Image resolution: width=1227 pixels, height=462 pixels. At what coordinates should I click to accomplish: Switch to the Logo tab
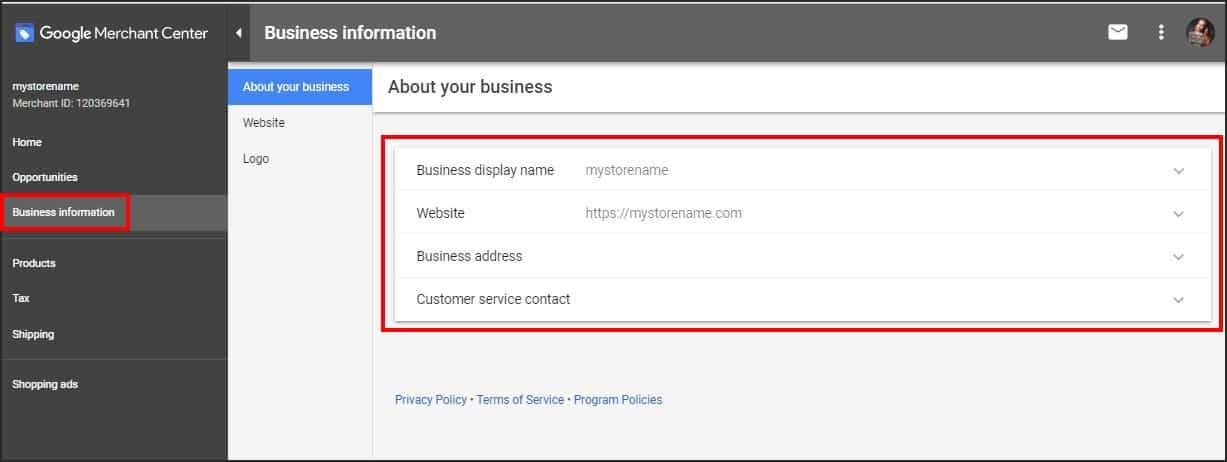tap(256, 159)
